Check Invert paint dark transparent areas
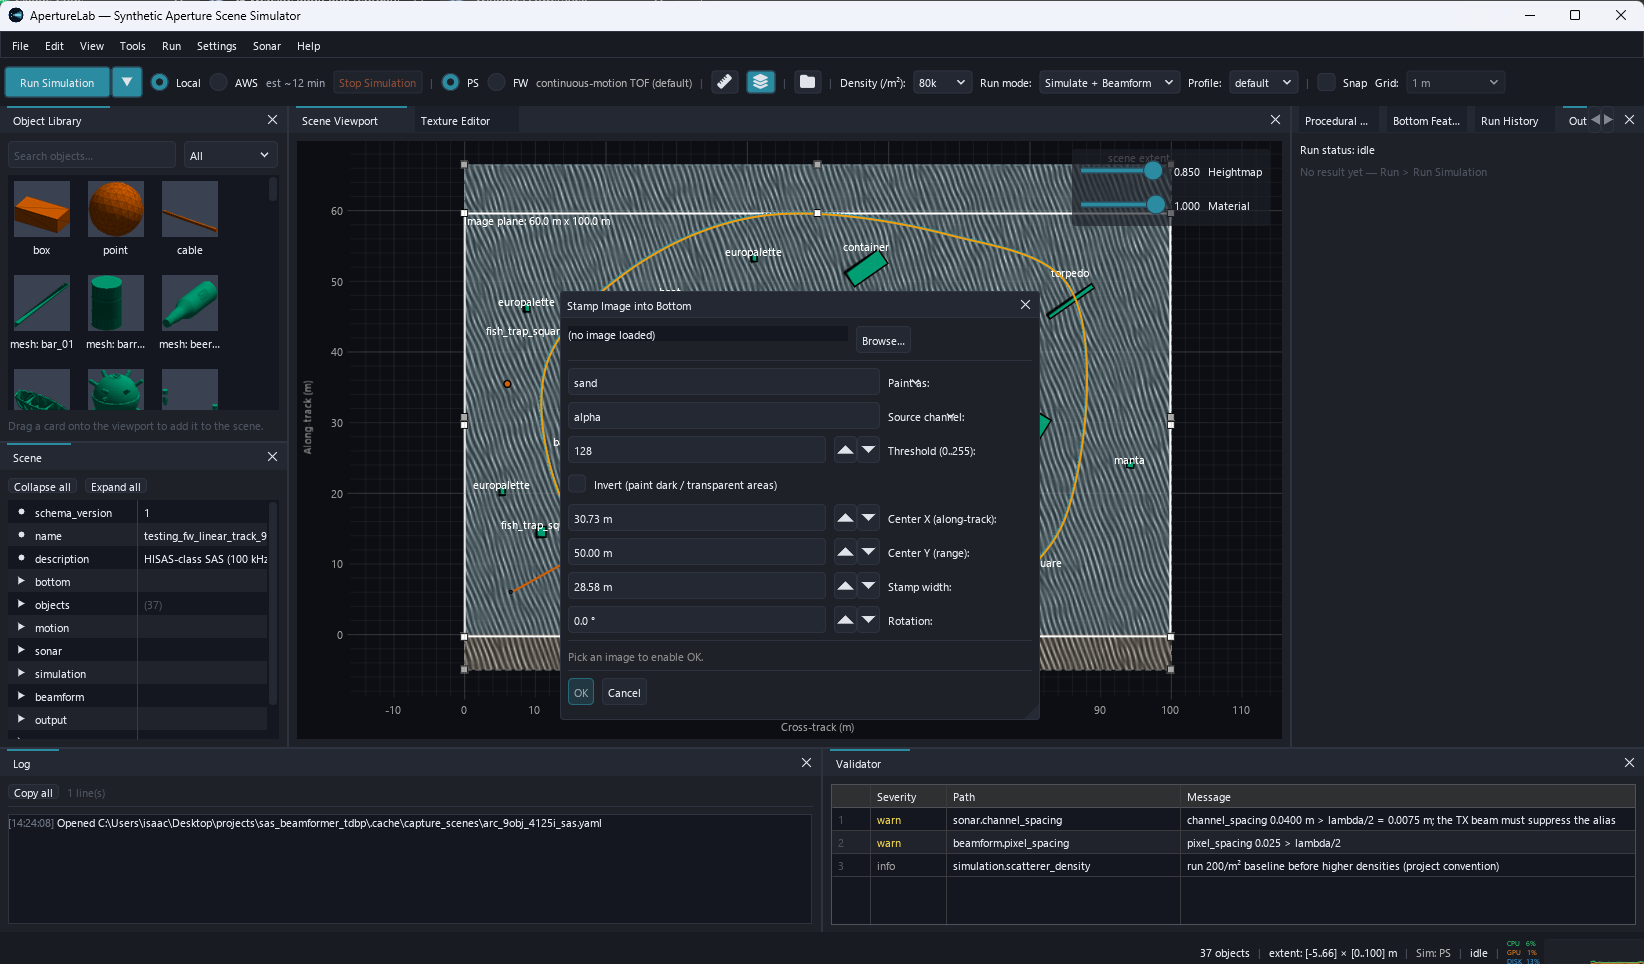1644x964 pixels. coord(577,484)
